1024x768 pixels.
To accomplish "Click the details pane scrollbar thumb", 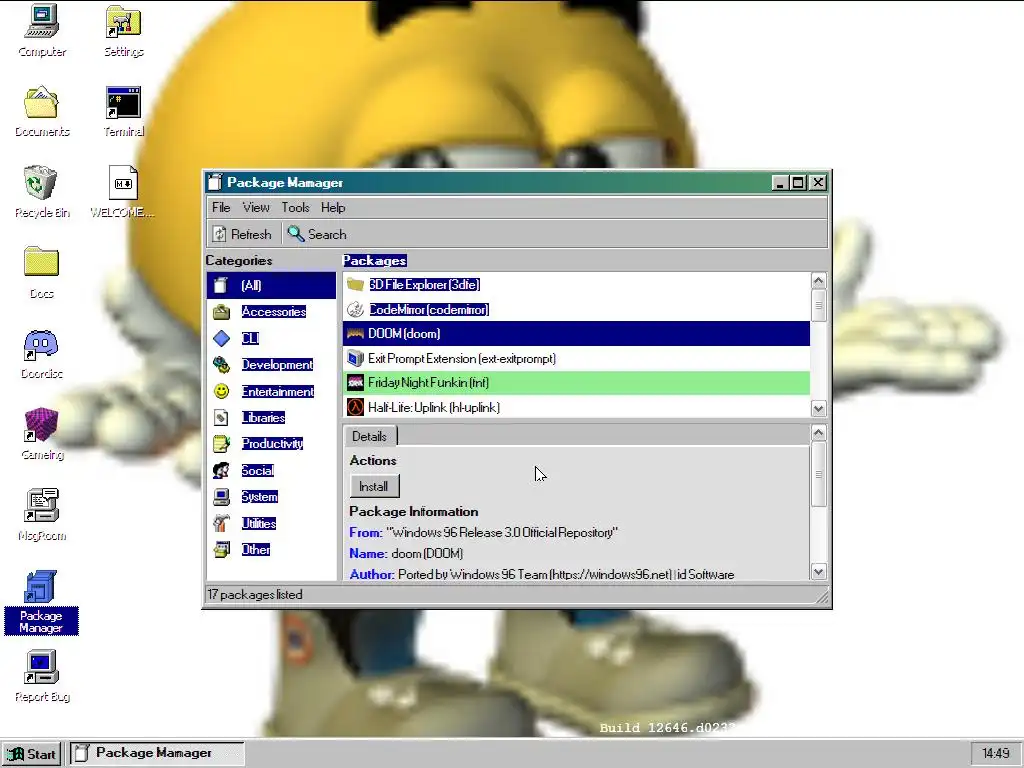I will [818, 474].
